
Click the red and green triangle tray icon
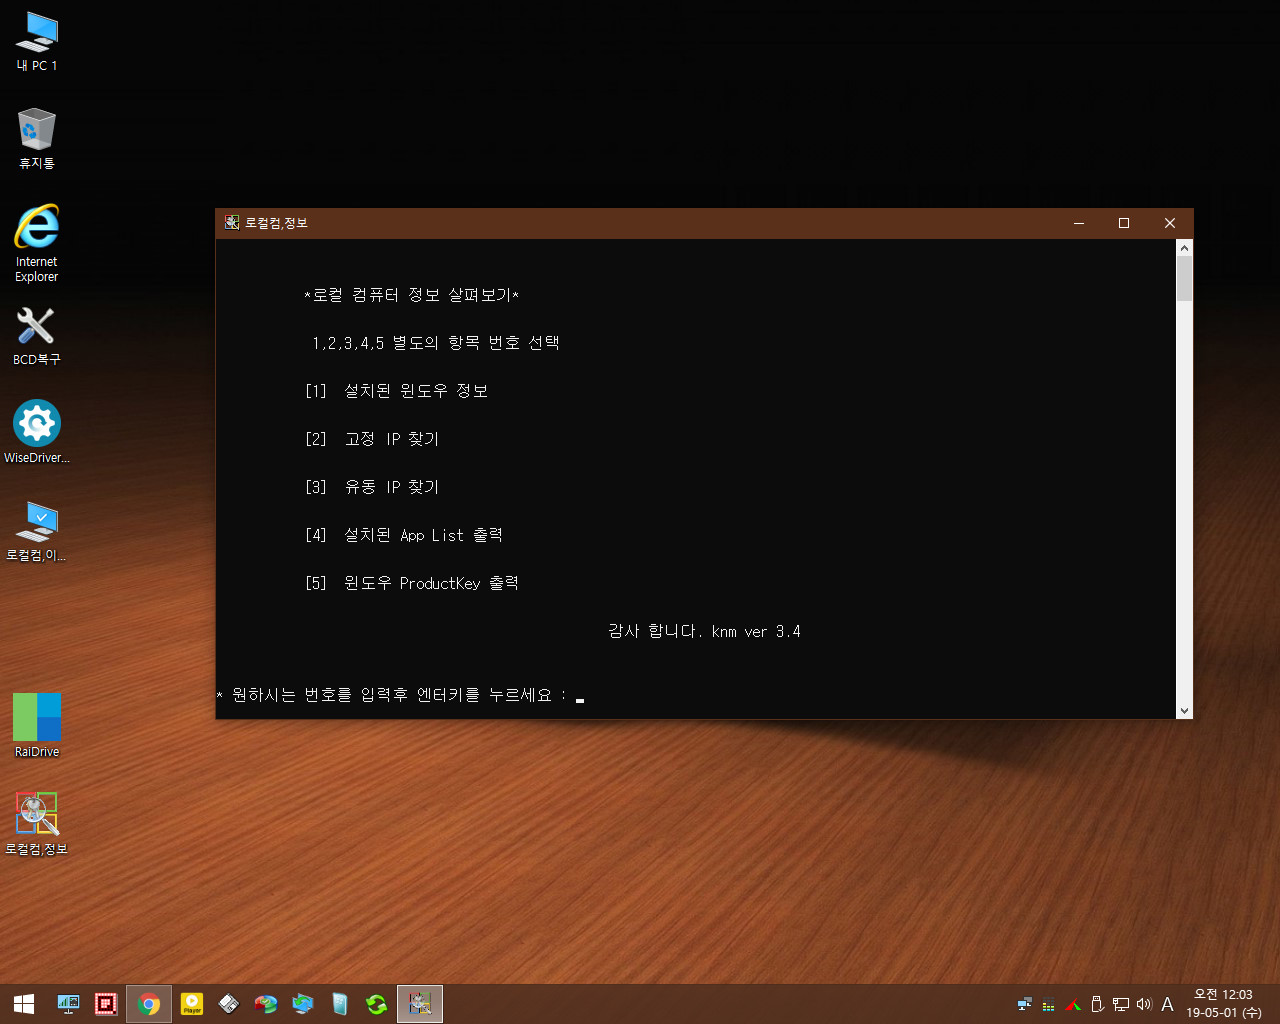coord(1073,1004)
